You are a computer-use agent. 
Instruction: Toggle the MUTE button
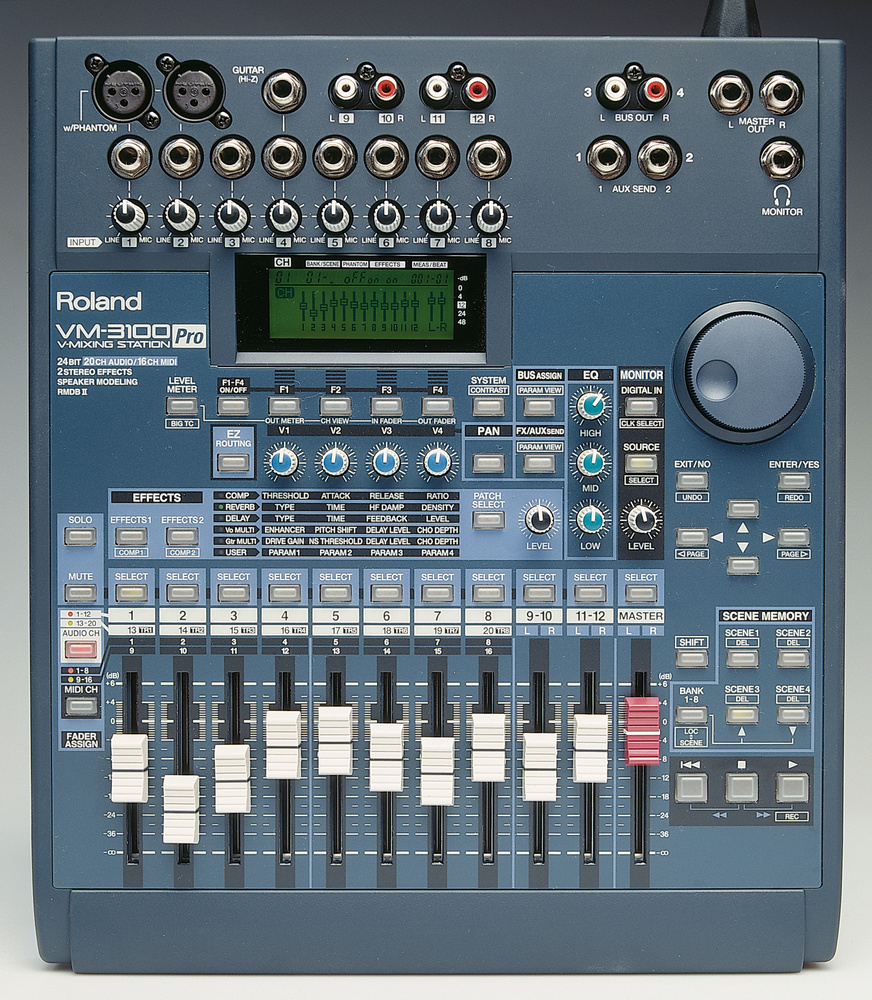[x=79, y=594]
